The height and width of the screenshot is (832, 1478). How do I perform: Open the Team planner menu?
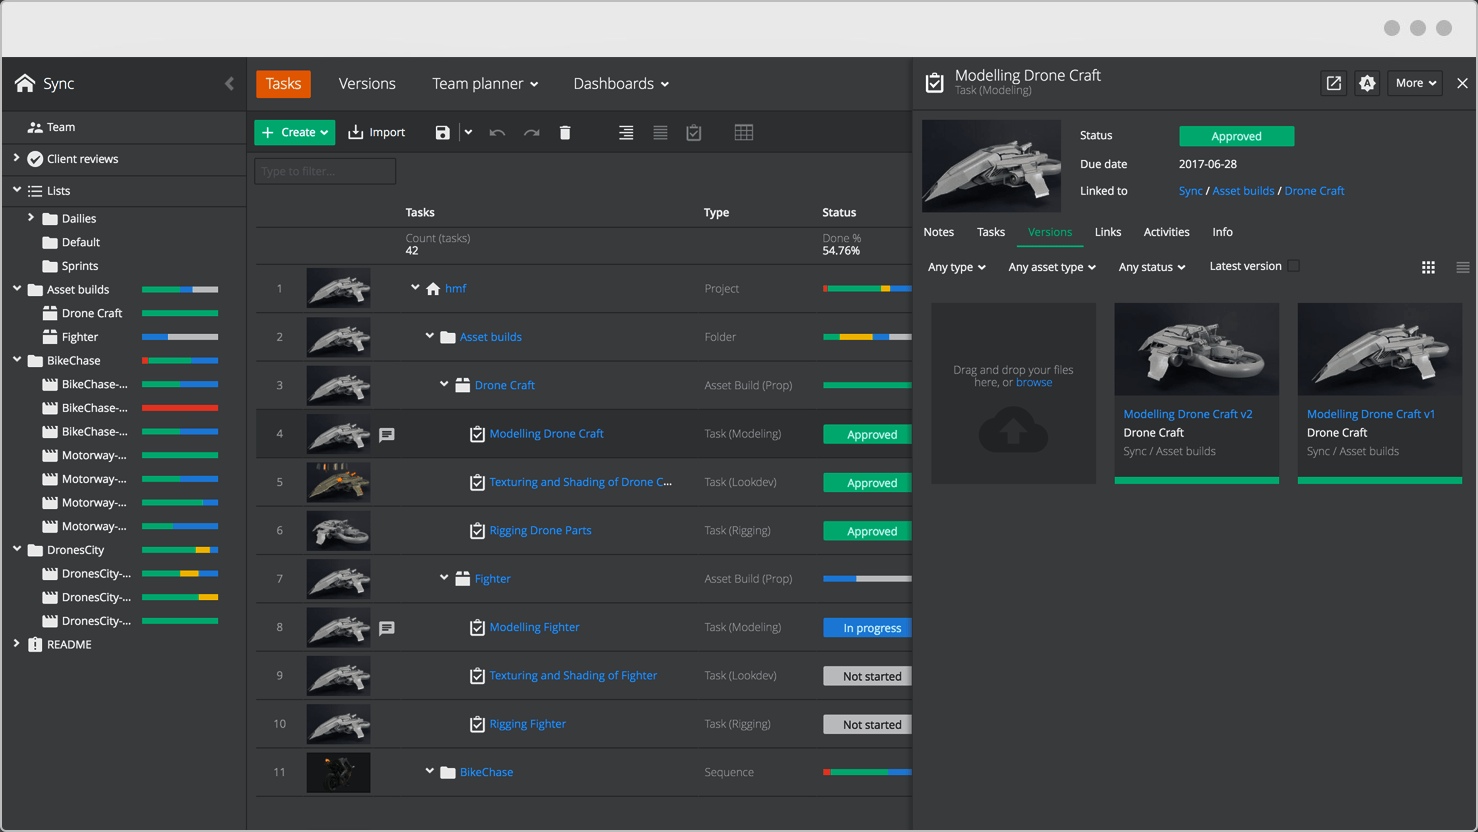(x=485, y=84)
